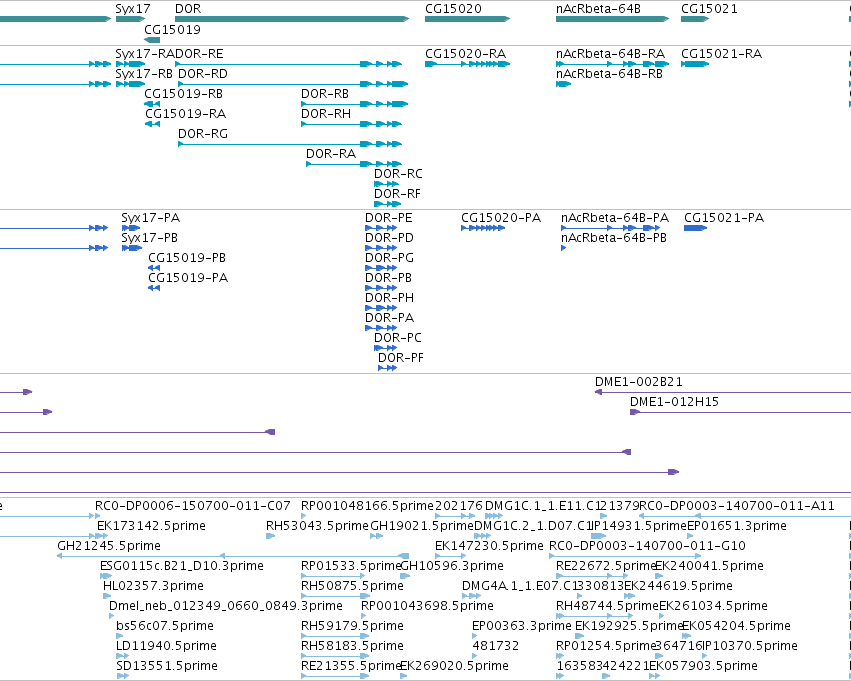Click EST LD11940.5prime
This screenshot has height=681, width=851.
122,656
